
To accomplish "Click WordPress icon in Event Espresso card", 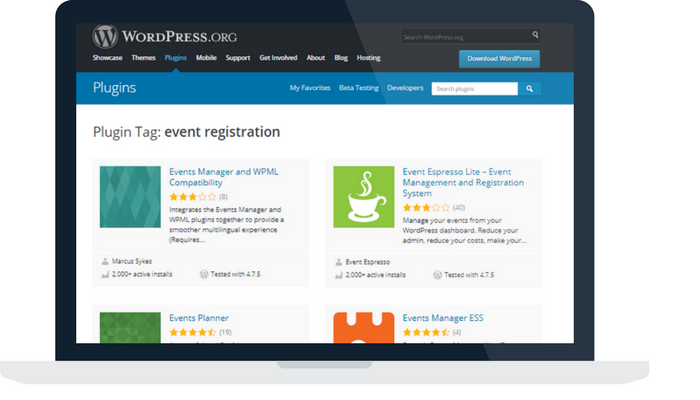I will [x=438, y=275].
